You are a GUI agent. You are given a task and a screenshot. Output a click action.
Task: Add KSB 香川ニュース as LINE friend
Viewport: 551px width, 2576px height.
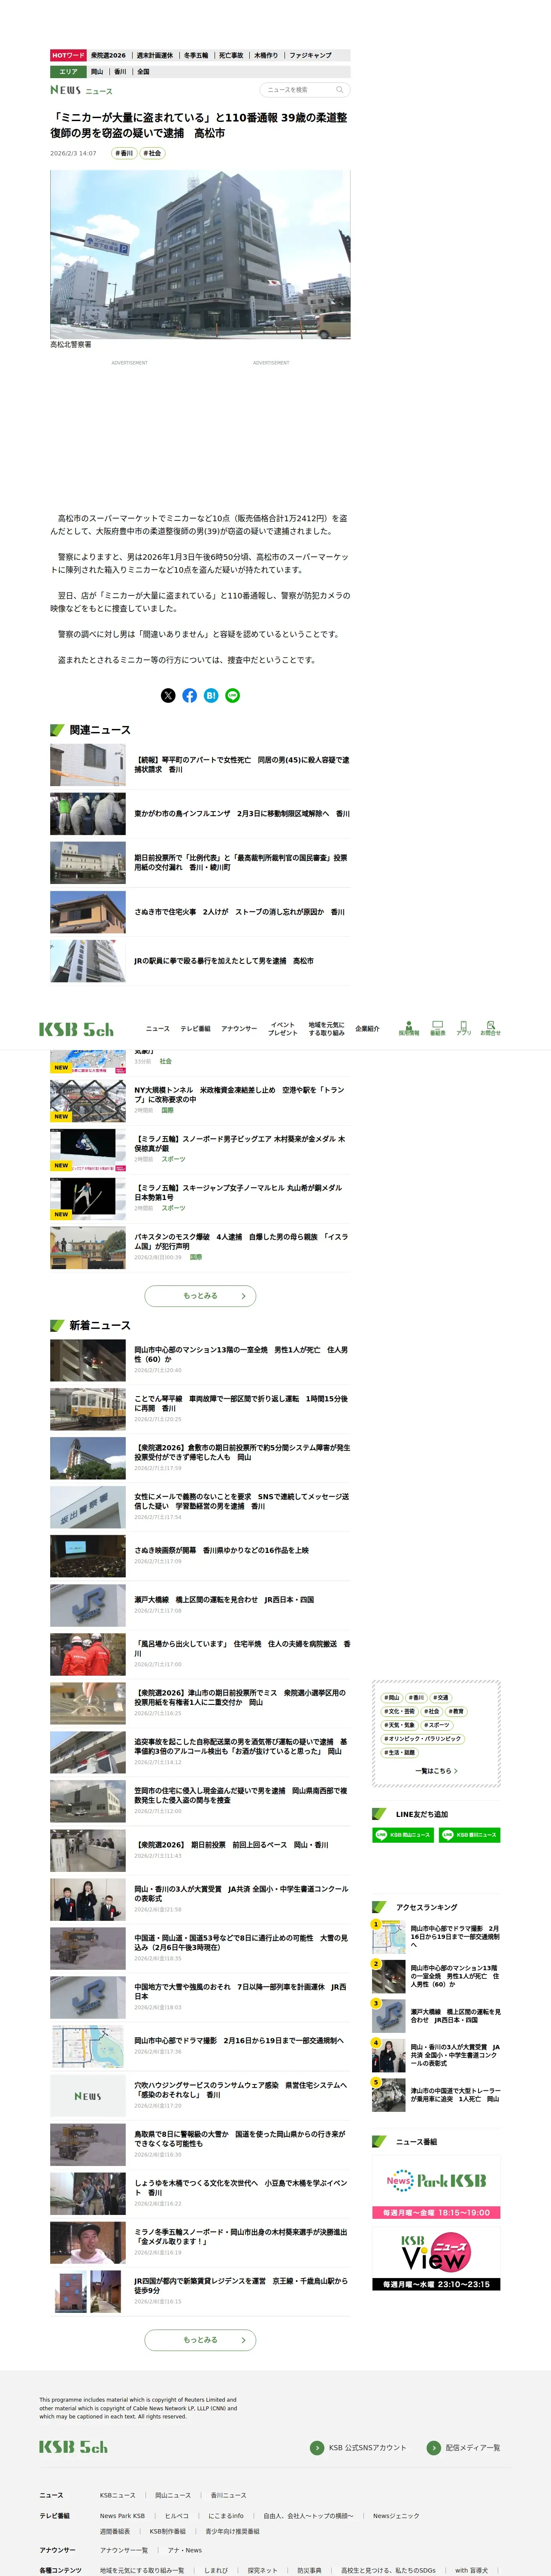tap(469, 1835)
